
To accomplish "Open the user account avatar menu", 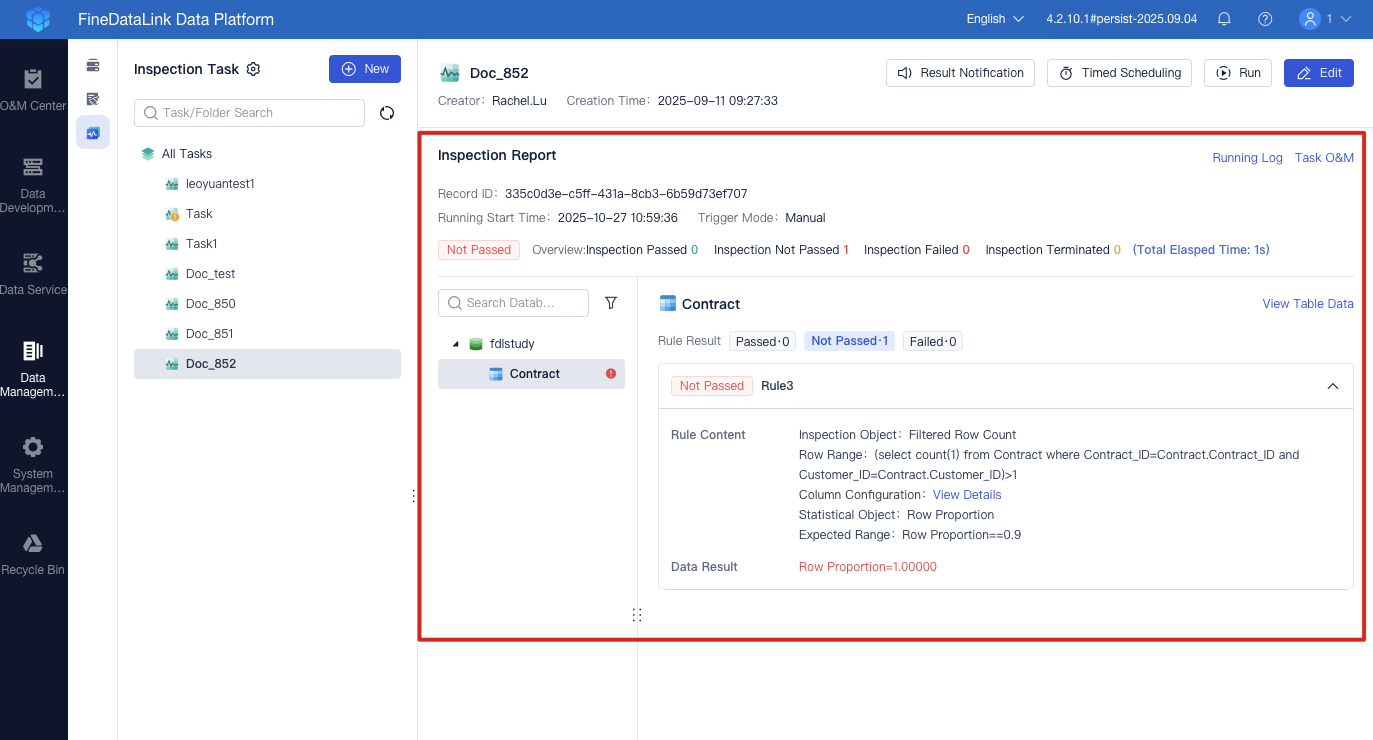I will tap(1325, 19).
